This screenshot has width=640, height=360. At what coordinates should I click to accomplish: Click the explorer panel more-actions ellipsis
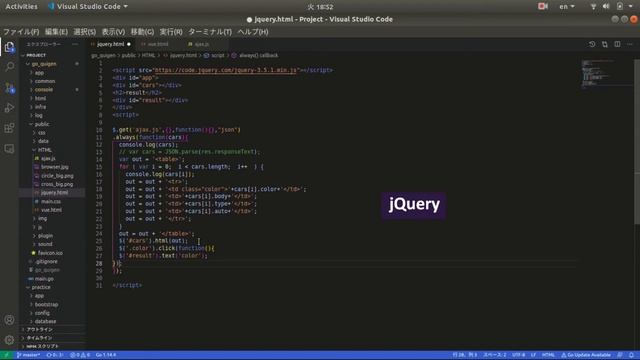(75, 44)
